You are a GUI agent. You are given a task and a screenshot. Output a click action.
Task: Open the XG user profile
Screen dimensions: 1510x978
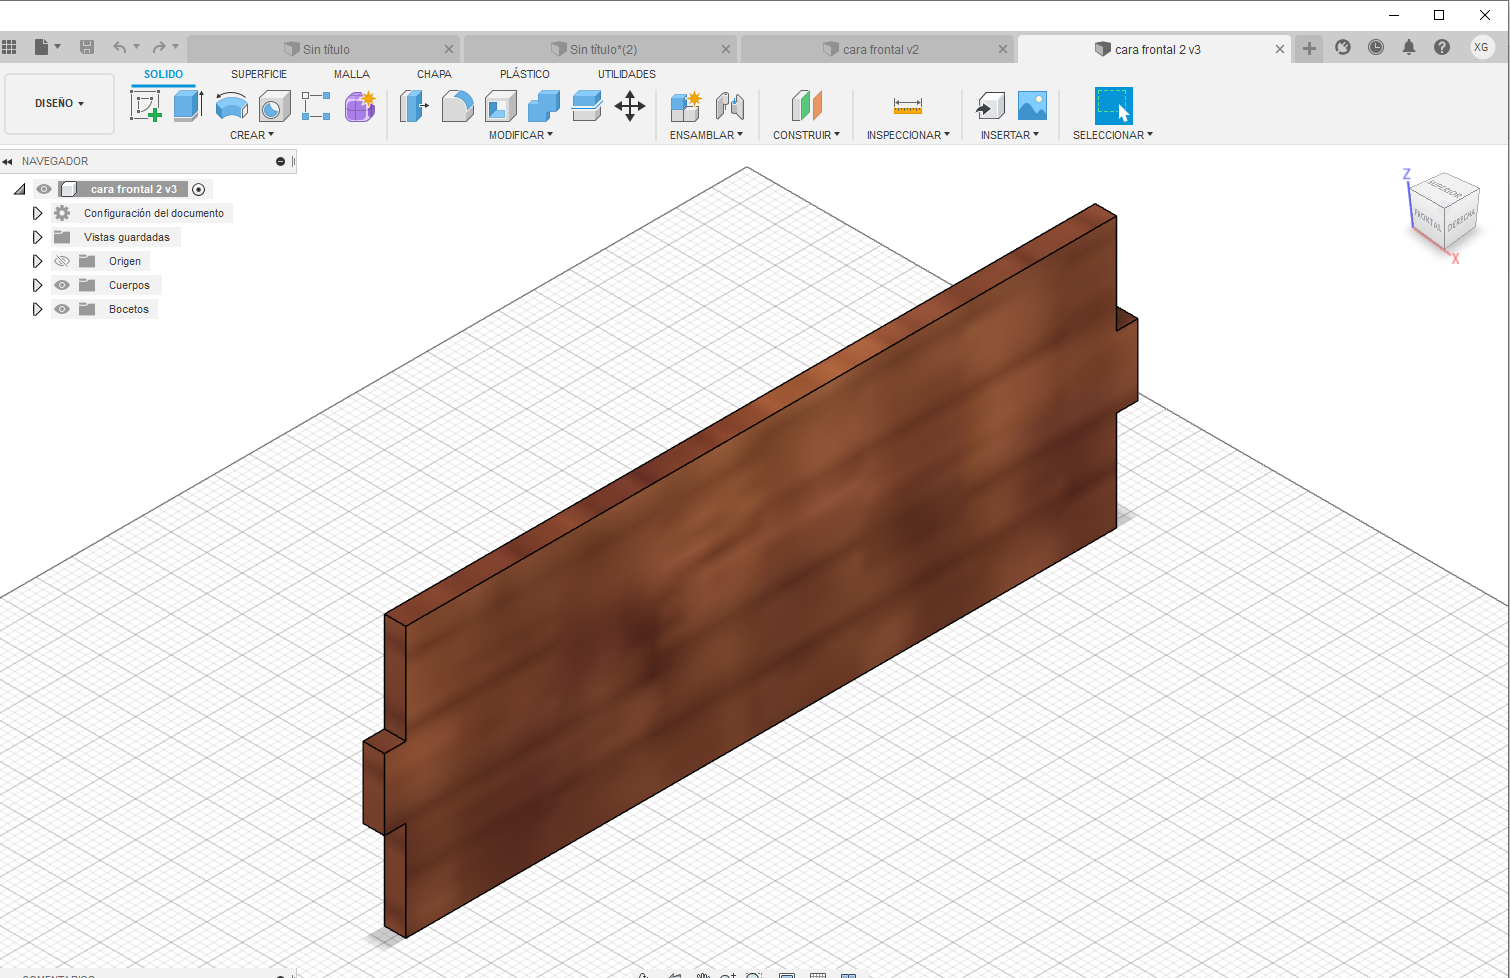click(1482, 47)
